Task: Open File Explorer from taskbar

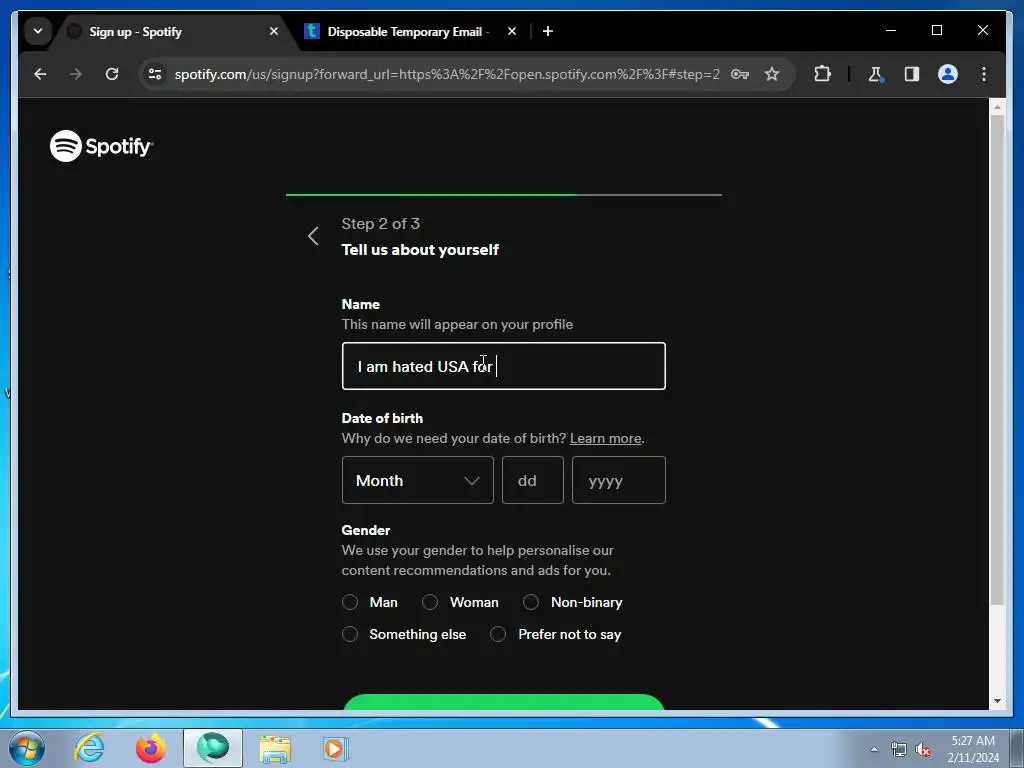Action: [x=275, y=748]
